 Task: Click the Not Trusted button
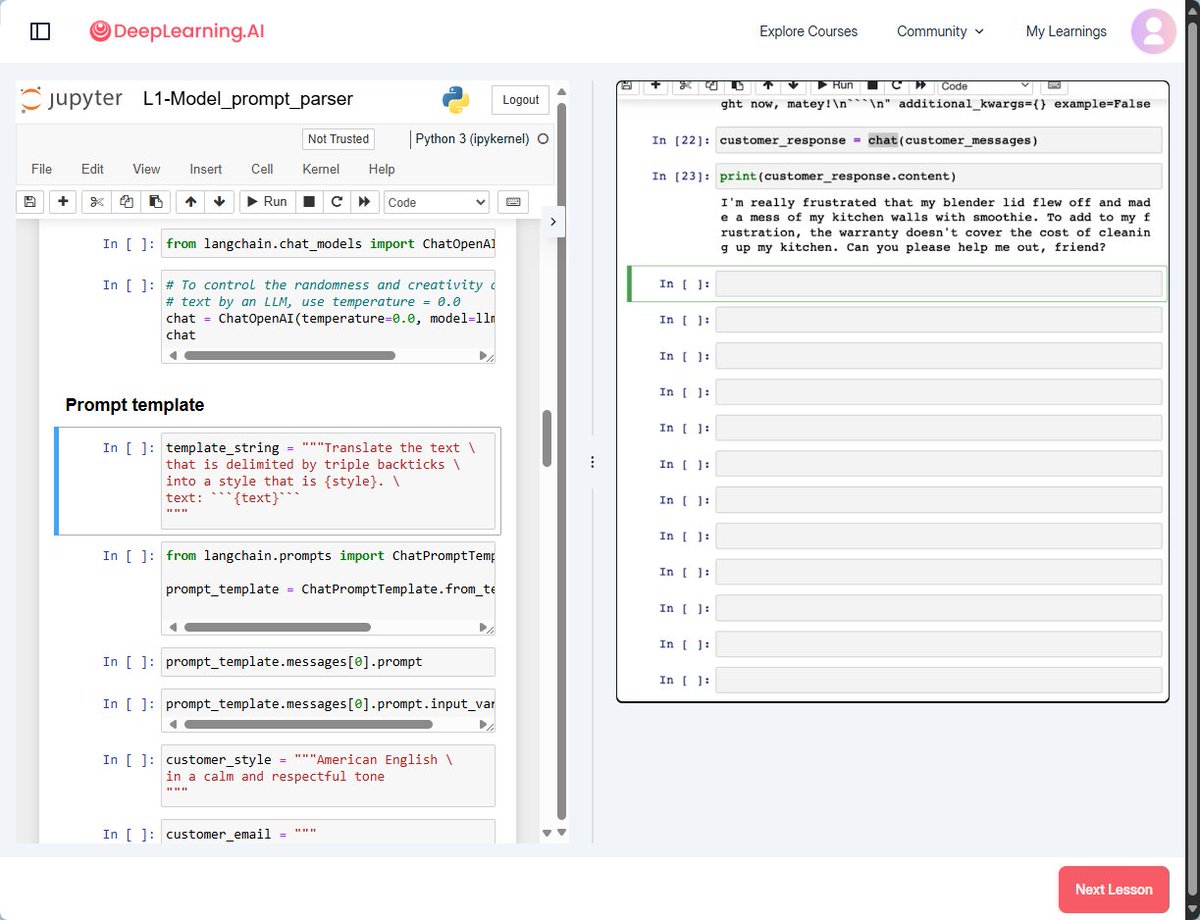pyautogui.click(x=338, y=139)
